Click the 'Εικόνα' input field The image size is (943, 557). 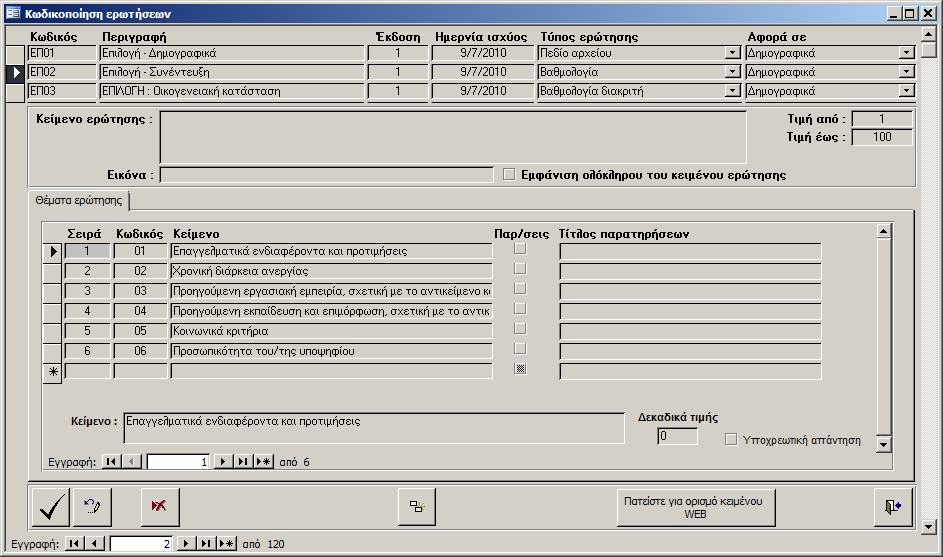[327, 175]
